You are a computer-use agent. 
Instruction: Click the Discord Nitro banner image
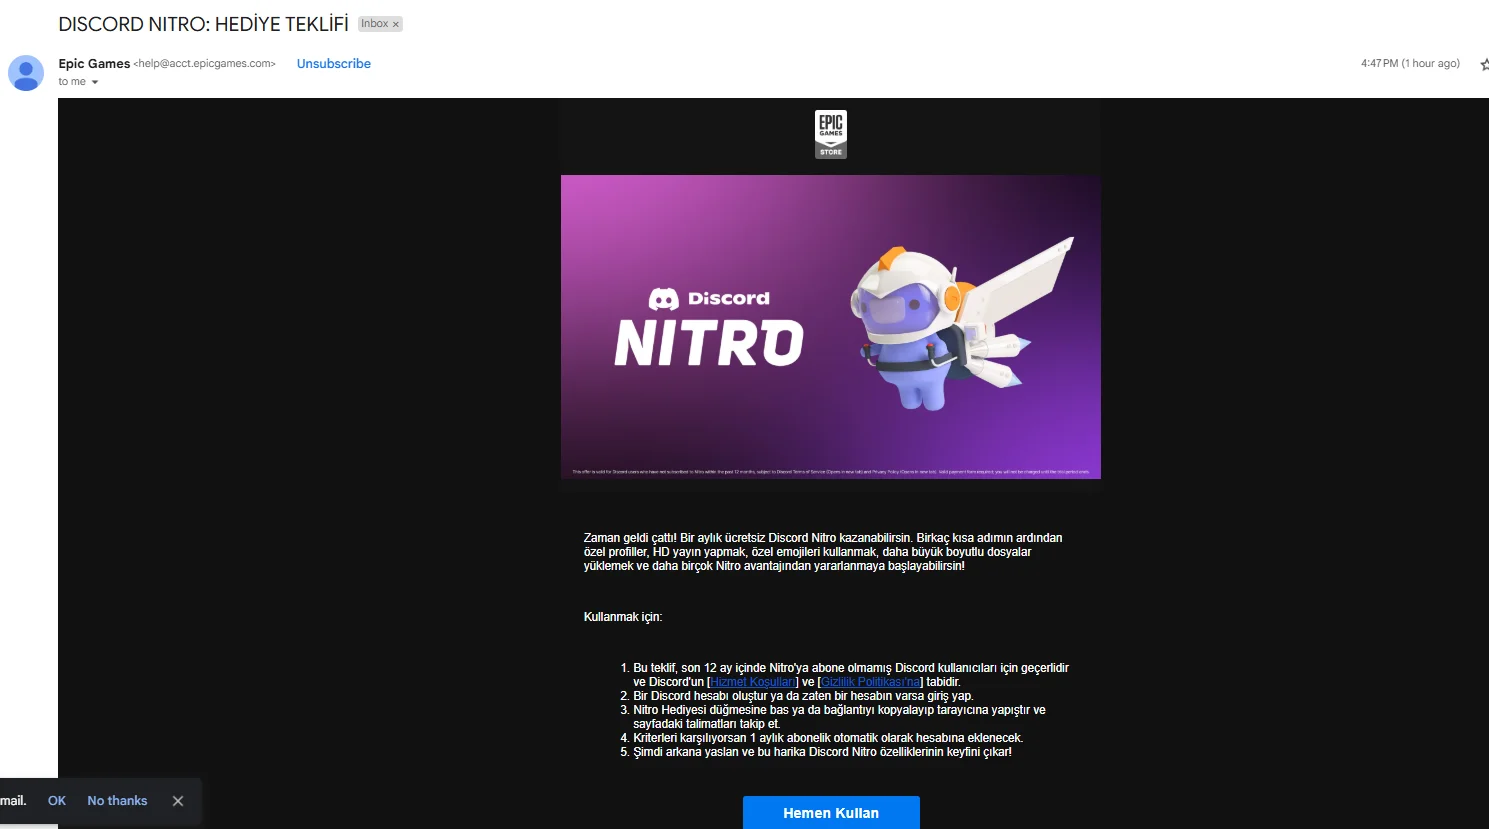point(831,327)
